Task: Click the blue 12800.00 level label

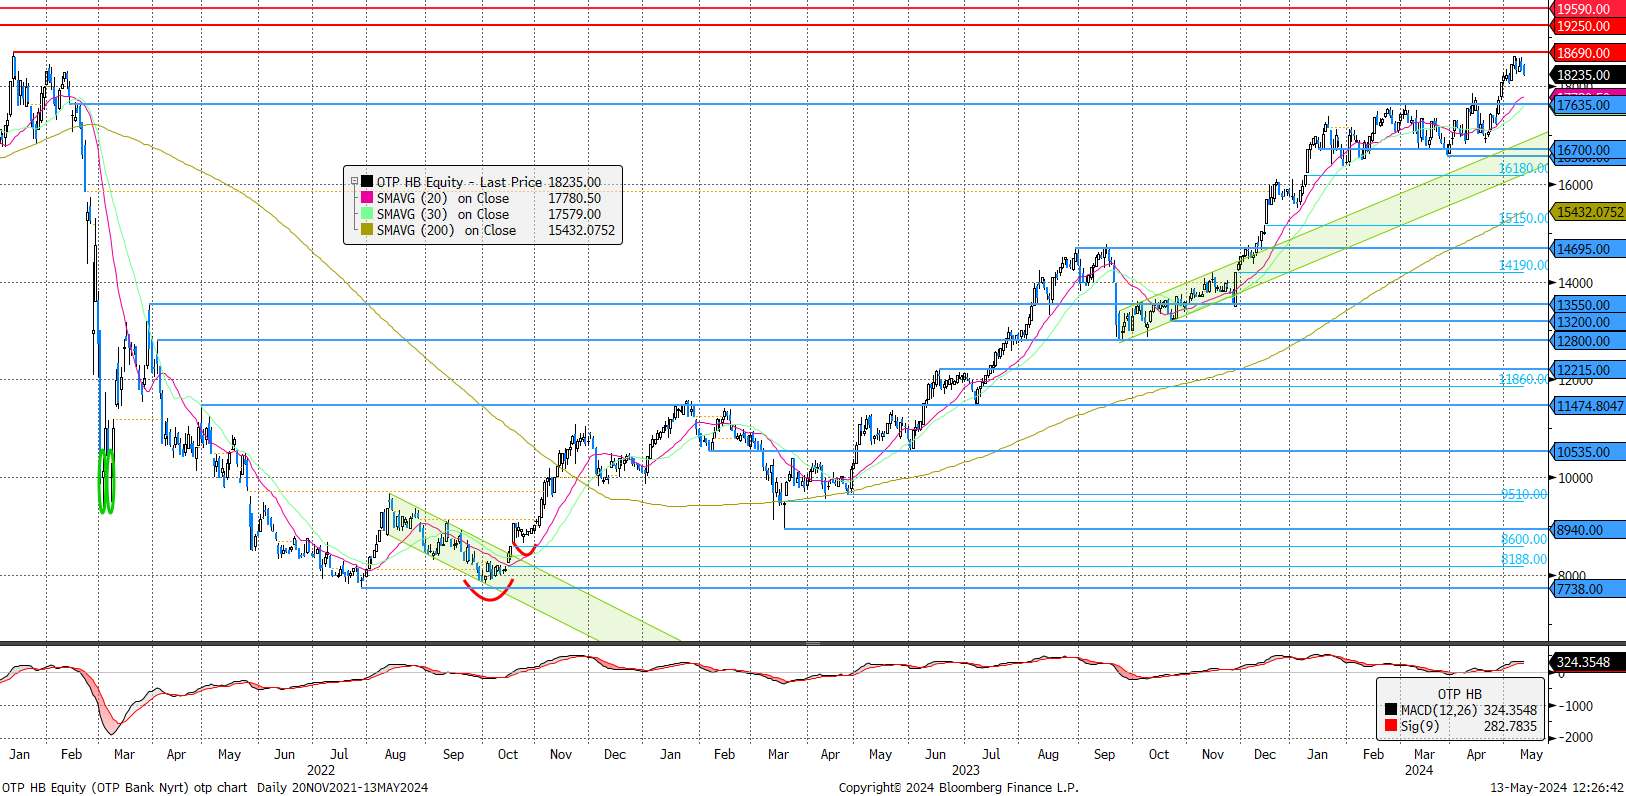Action: tap(1589, 341)
